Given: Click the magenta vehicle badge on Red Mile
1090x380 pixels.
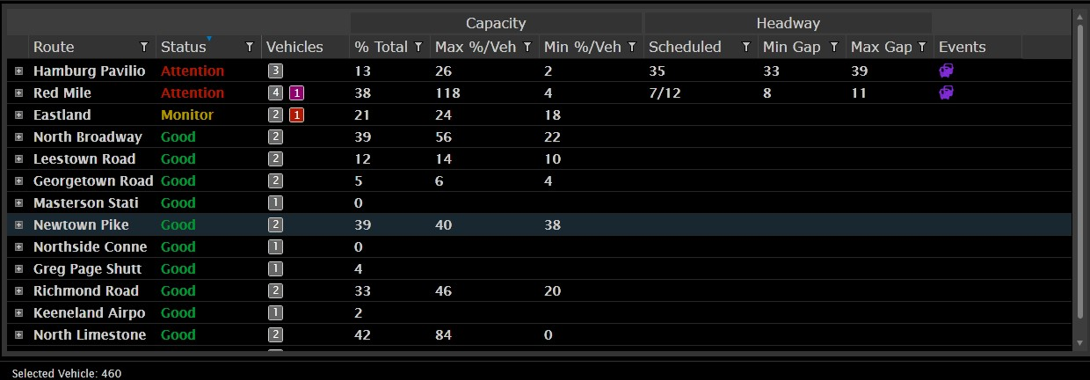Looking at the screenshot, I should (x=296, y=93).
